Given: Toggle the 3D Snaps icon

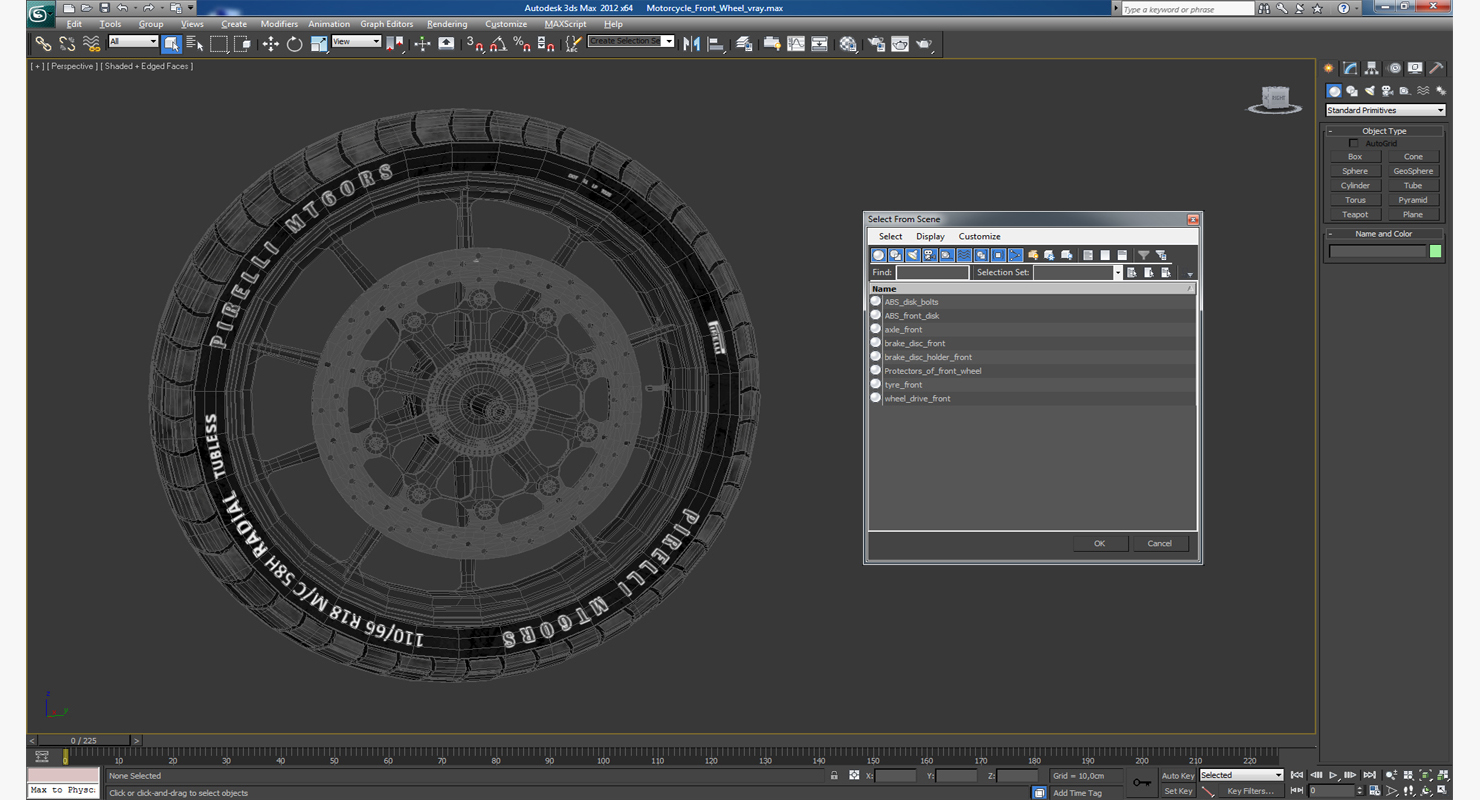Looking at the screenshot, I should point(475,44).
